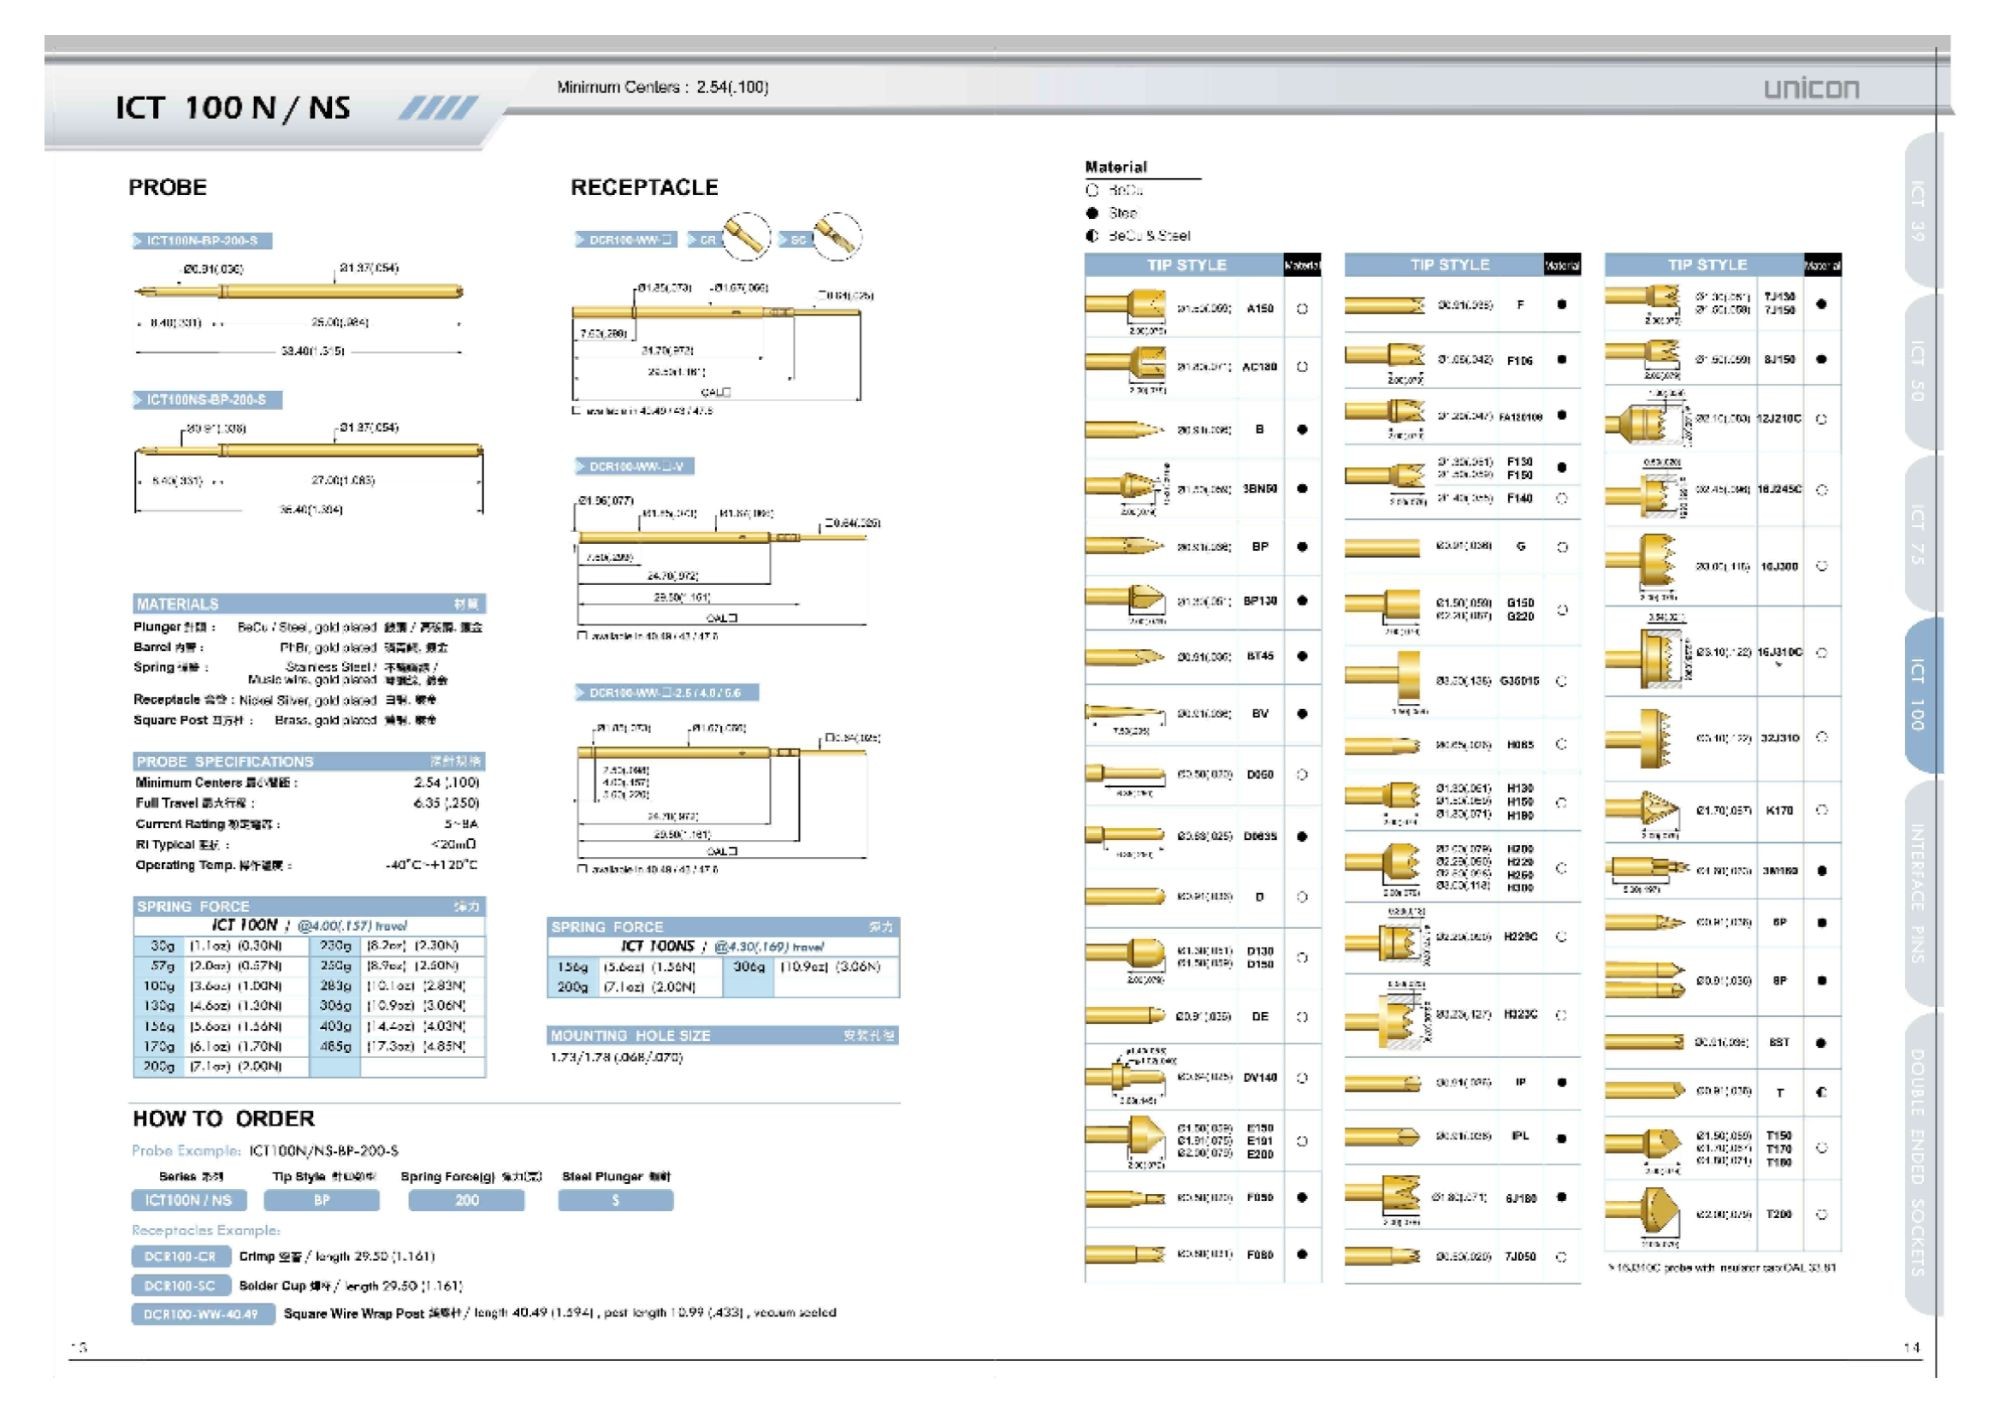Switch to the ICT 39 side tab
2000x1413 pixels.
[x=1918, y=210]
